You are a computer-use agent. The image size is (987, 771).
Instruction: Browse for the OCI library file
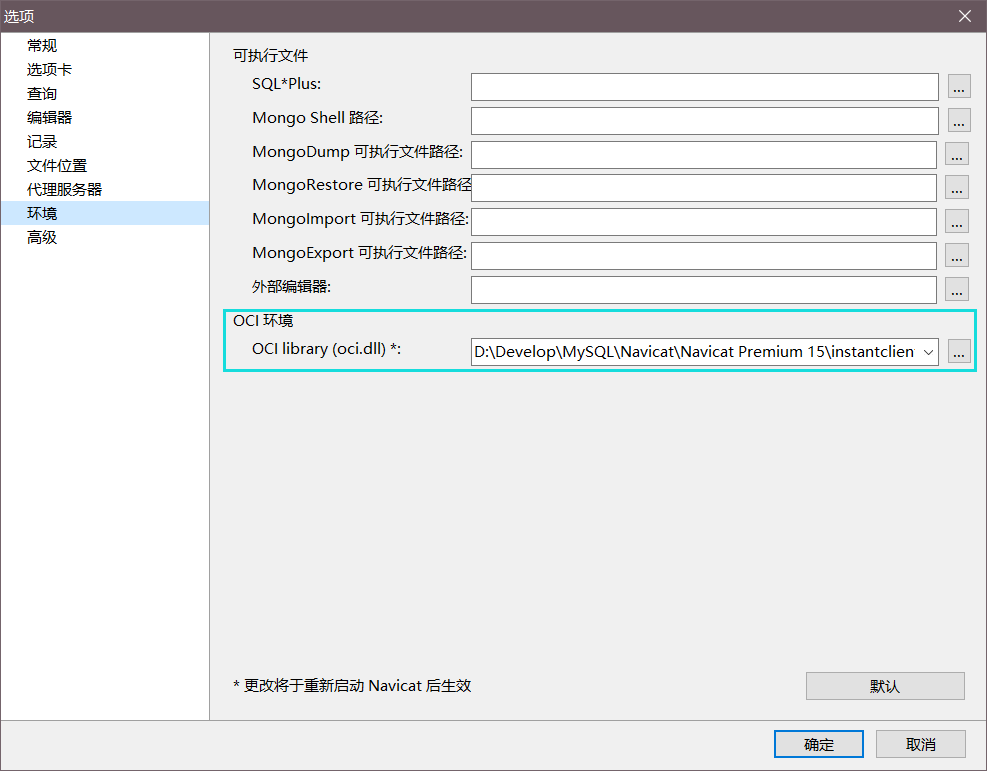(958, 351)
